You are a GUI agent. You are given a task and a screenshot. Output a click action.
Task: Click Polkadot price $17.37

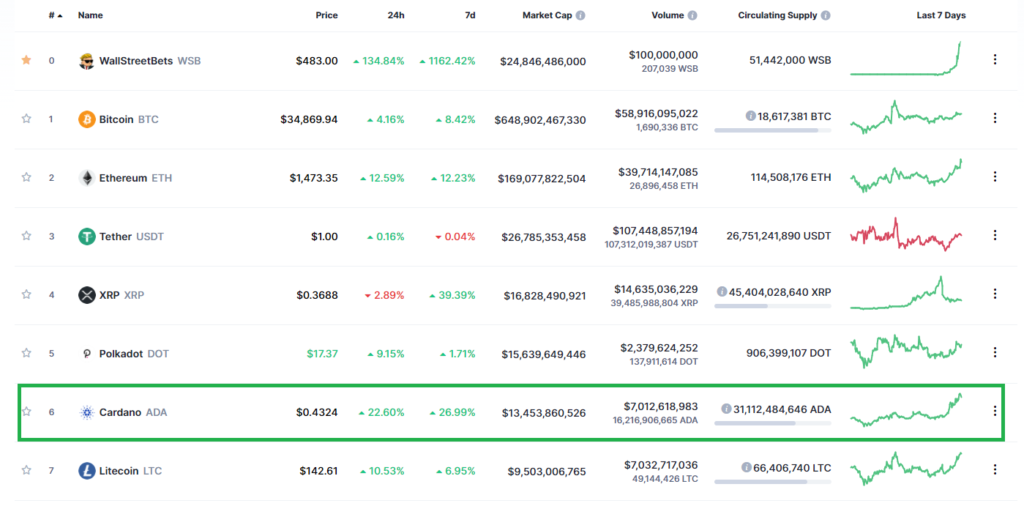(323, 354)
